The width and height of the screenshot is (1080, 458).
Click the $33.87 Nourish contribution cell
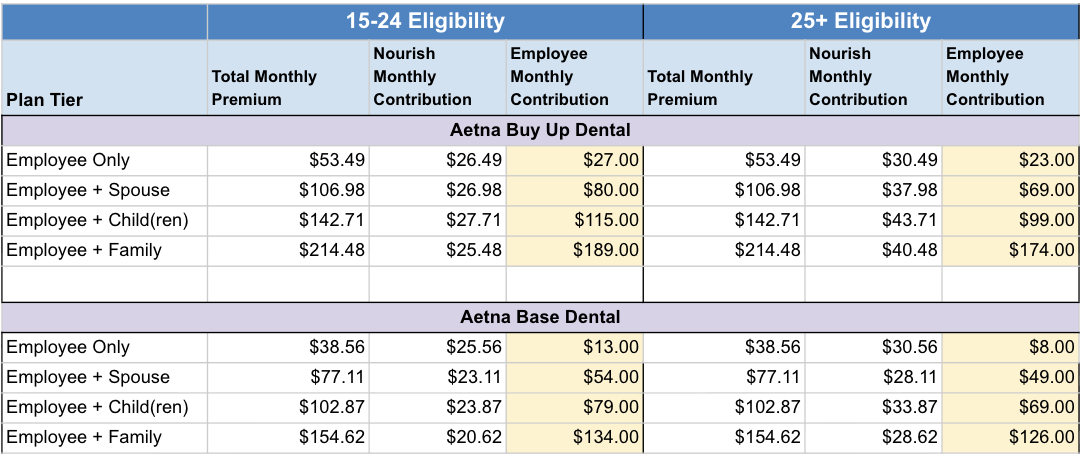pyautogui.click(x=873, y=407)
